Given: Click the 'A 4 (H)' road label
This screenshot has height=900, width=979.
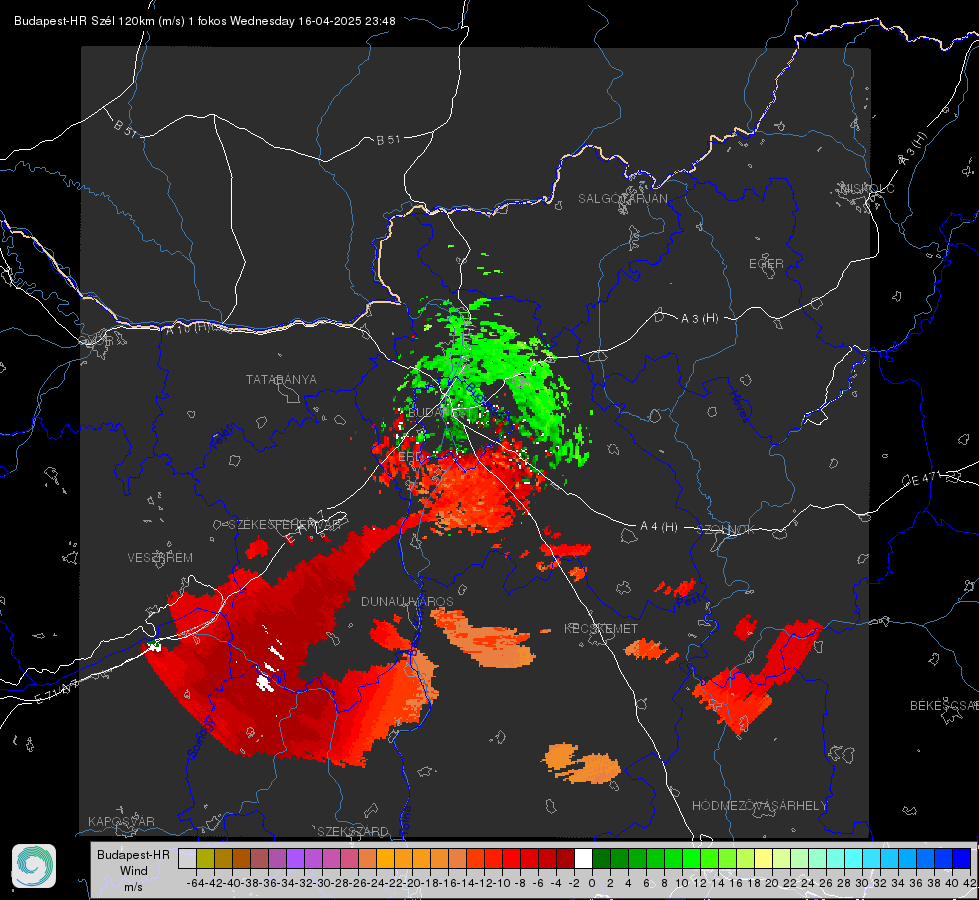Looking at the screenshot, I should coord(659,527).
